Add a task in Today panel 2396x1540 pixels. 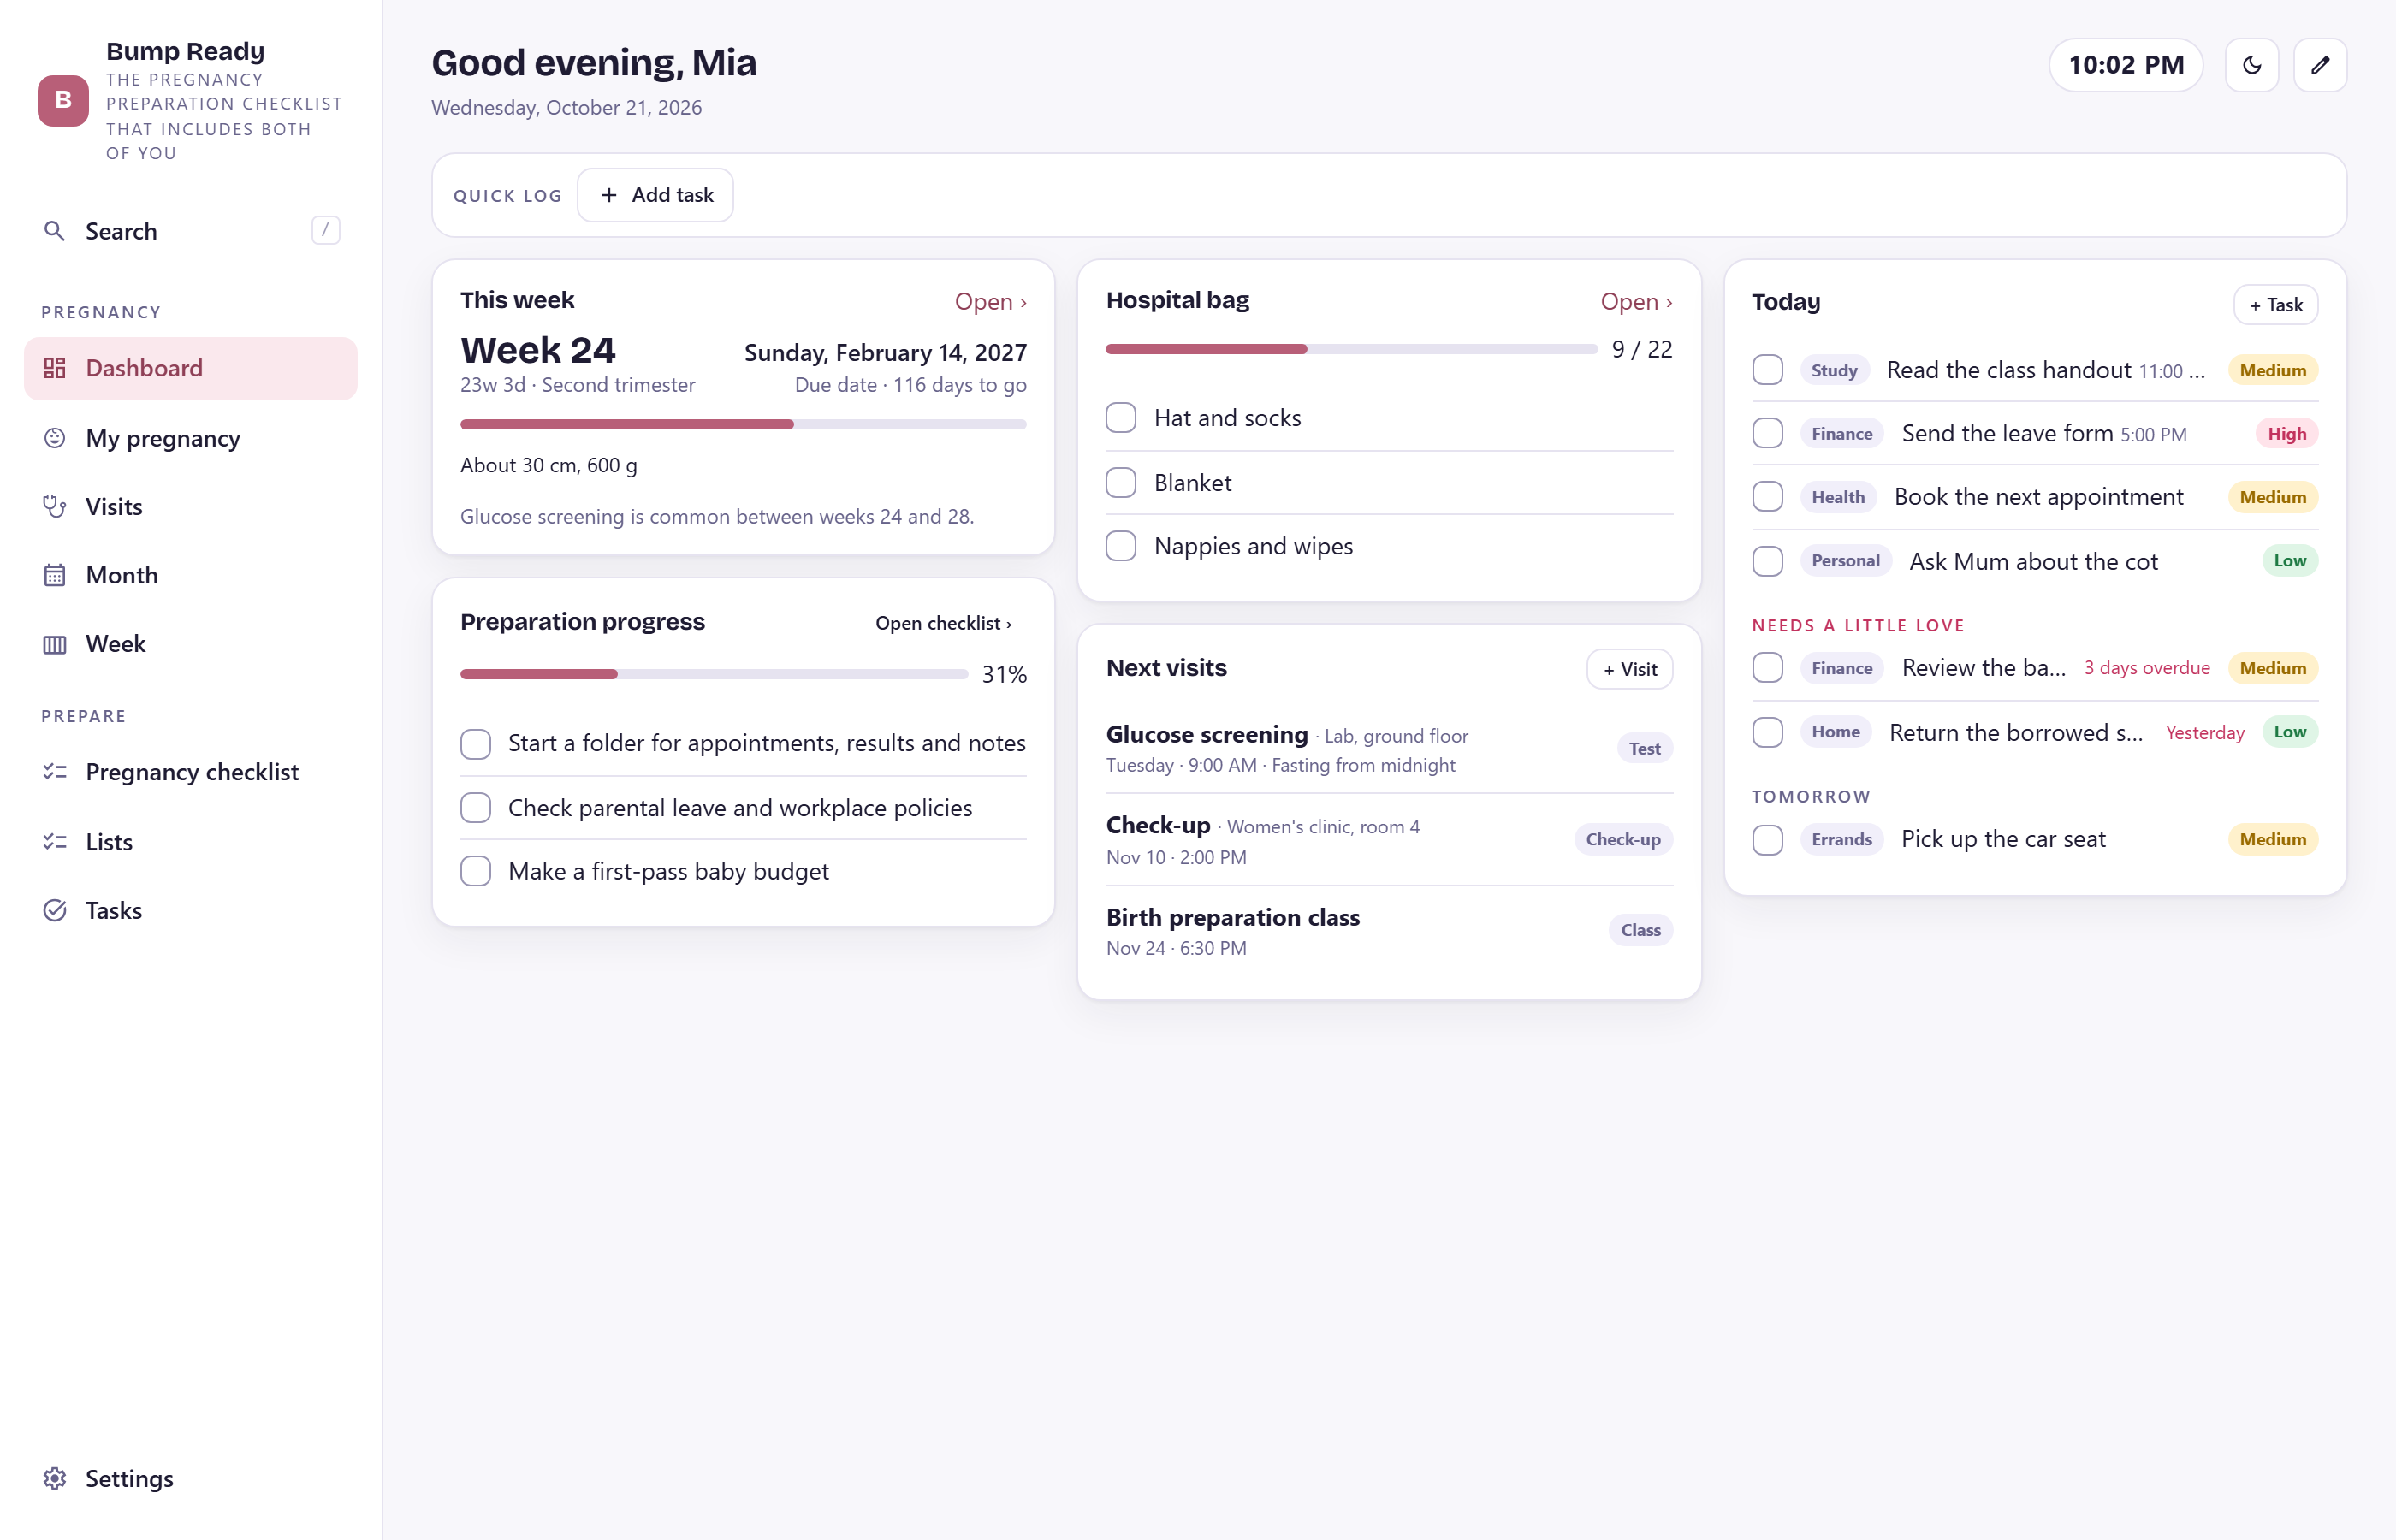(2276, 305)
